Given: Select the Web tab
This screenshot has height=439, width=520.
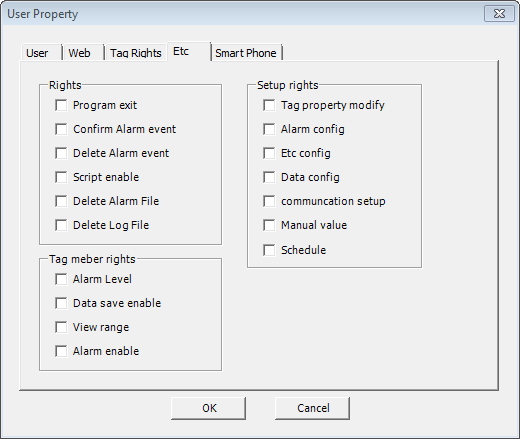Looking at the screenshot, I should 79,53.
